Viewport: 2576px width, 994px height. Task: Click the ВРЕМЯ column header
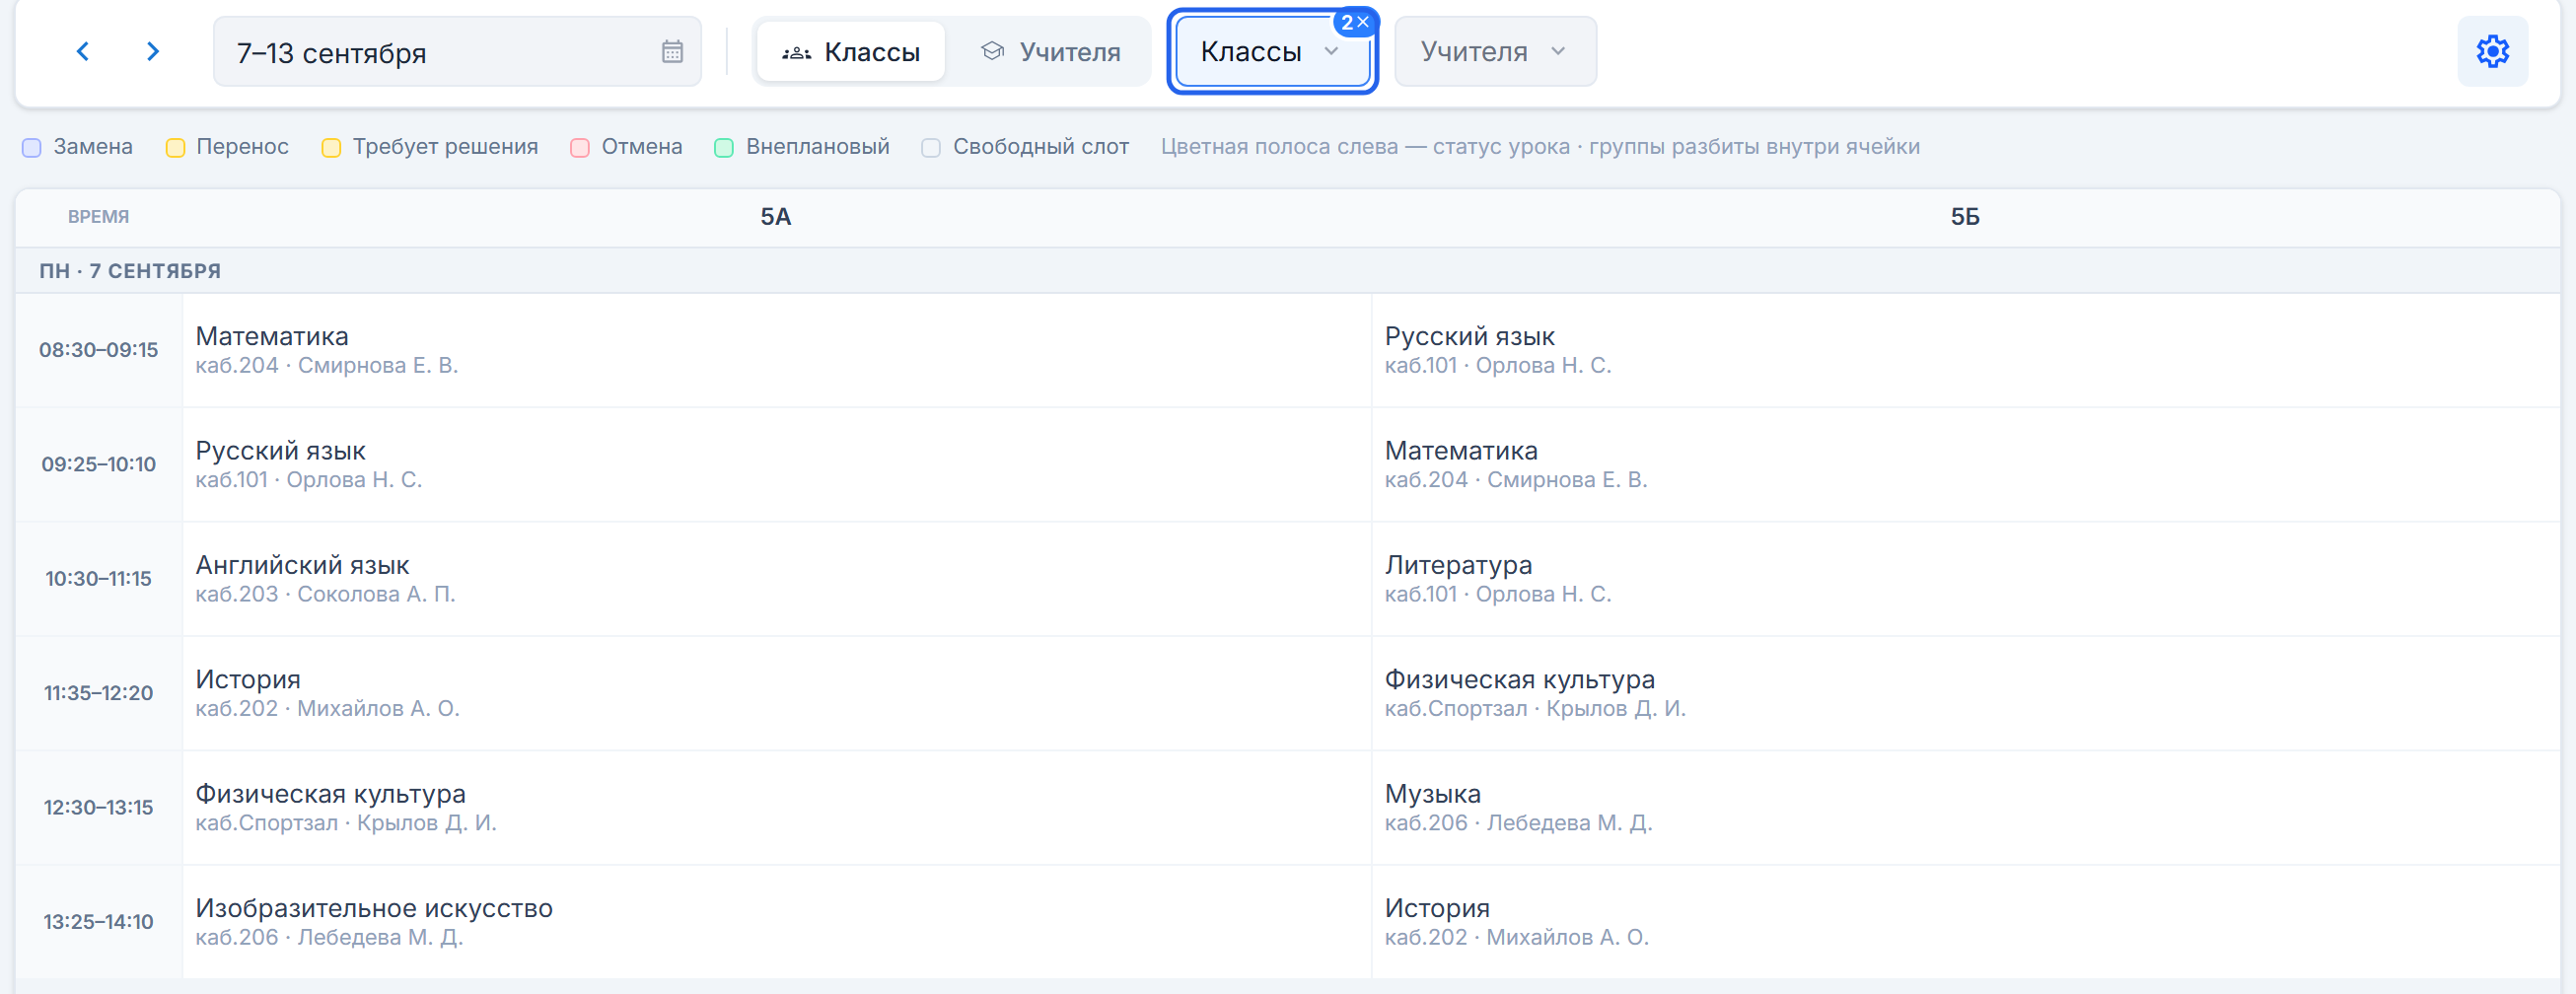point(99,217)
